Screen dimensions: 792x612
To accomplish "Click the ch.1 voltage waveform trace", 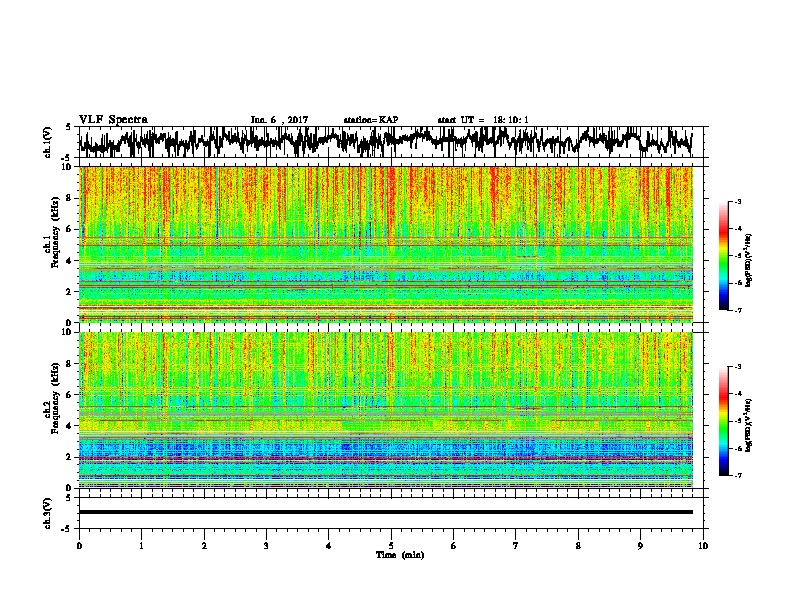I will pyautogui.click(x=385, y=142).
